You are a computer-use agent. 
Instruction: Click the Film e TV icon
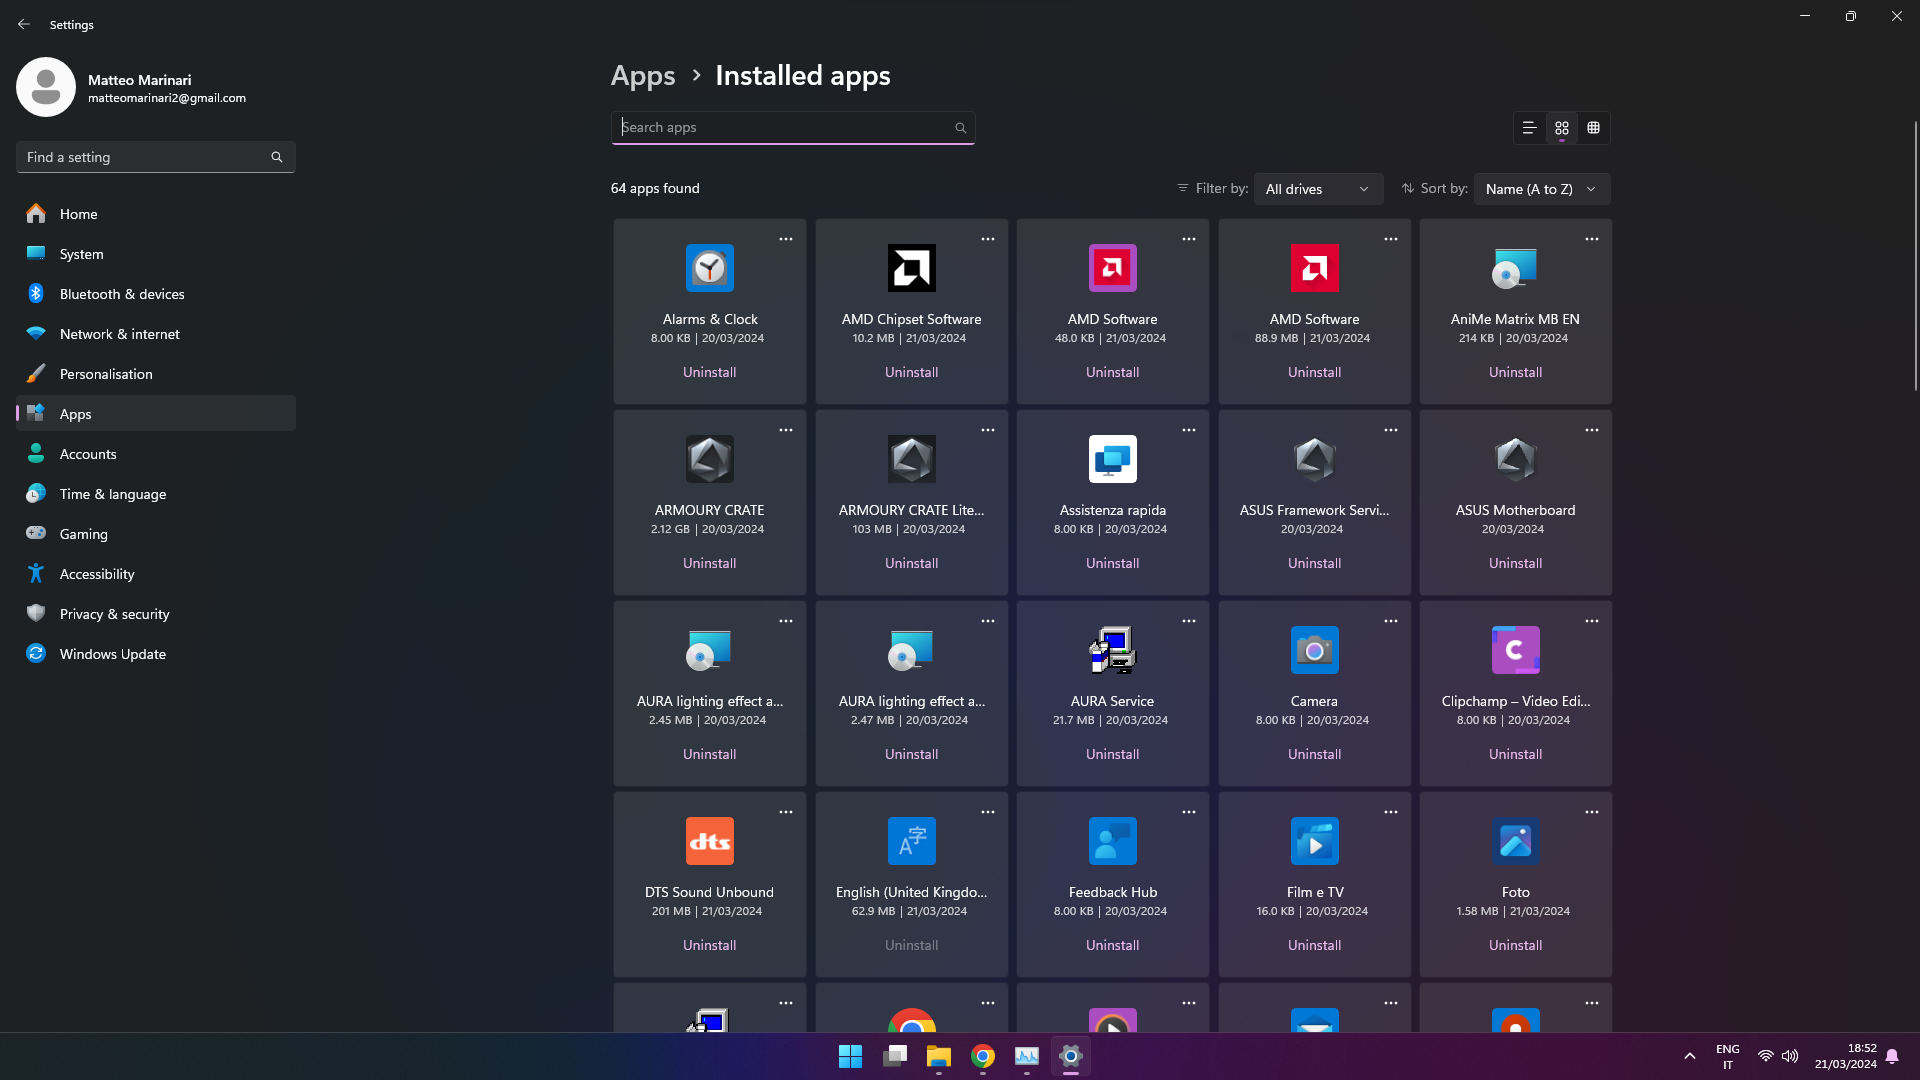tap(1314, 841)
